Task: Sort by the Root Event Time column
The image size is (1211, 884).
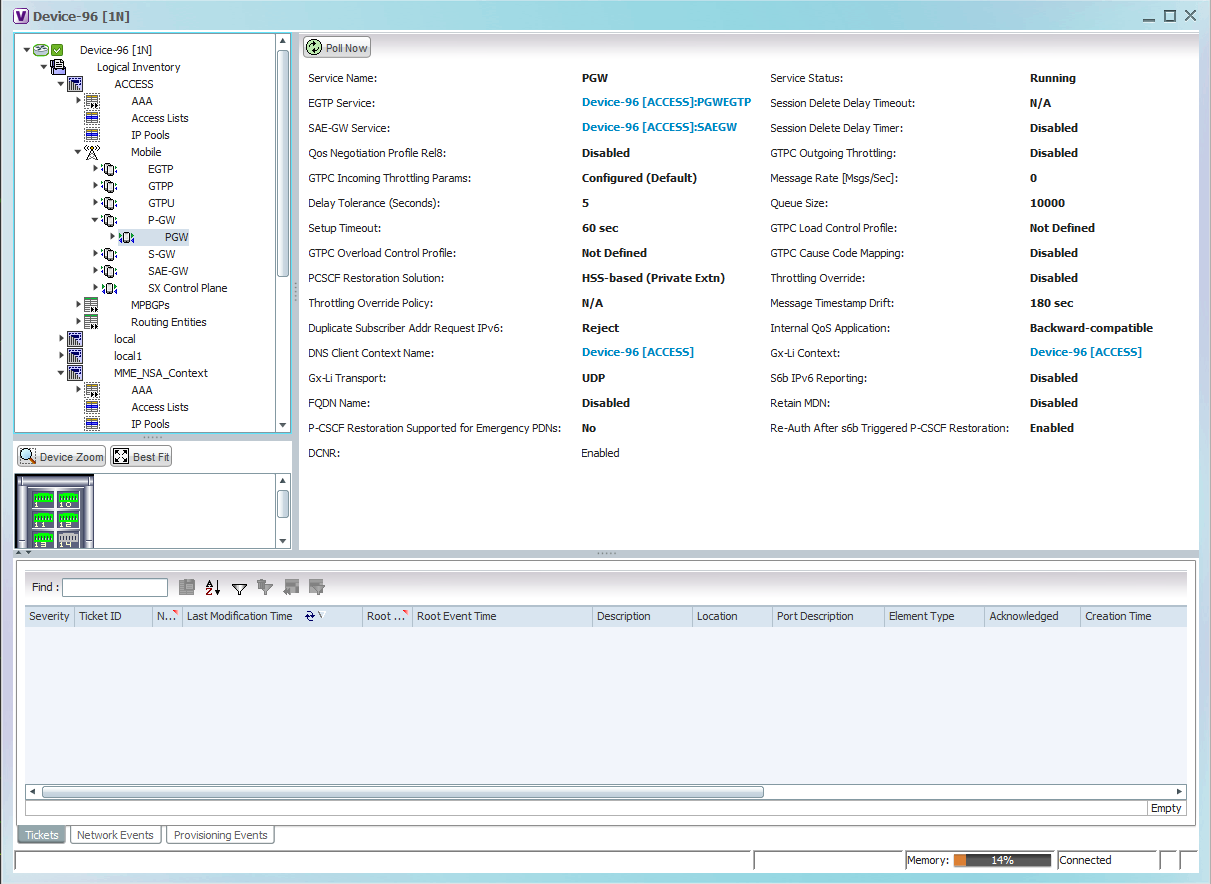Action: click(502, 616)
